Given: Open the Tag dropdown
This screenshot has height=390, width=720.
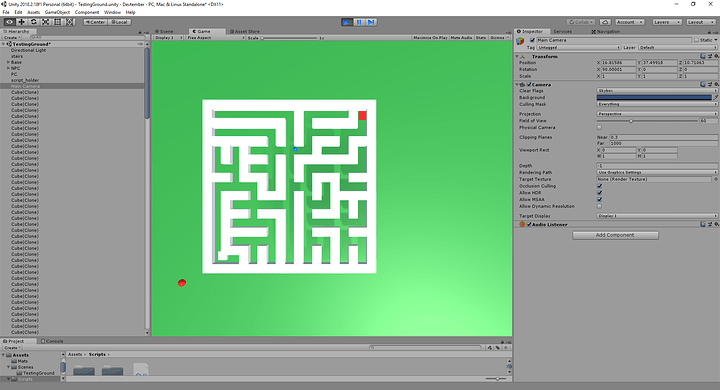Looking at the screenshot, I should tap(579, 47).
